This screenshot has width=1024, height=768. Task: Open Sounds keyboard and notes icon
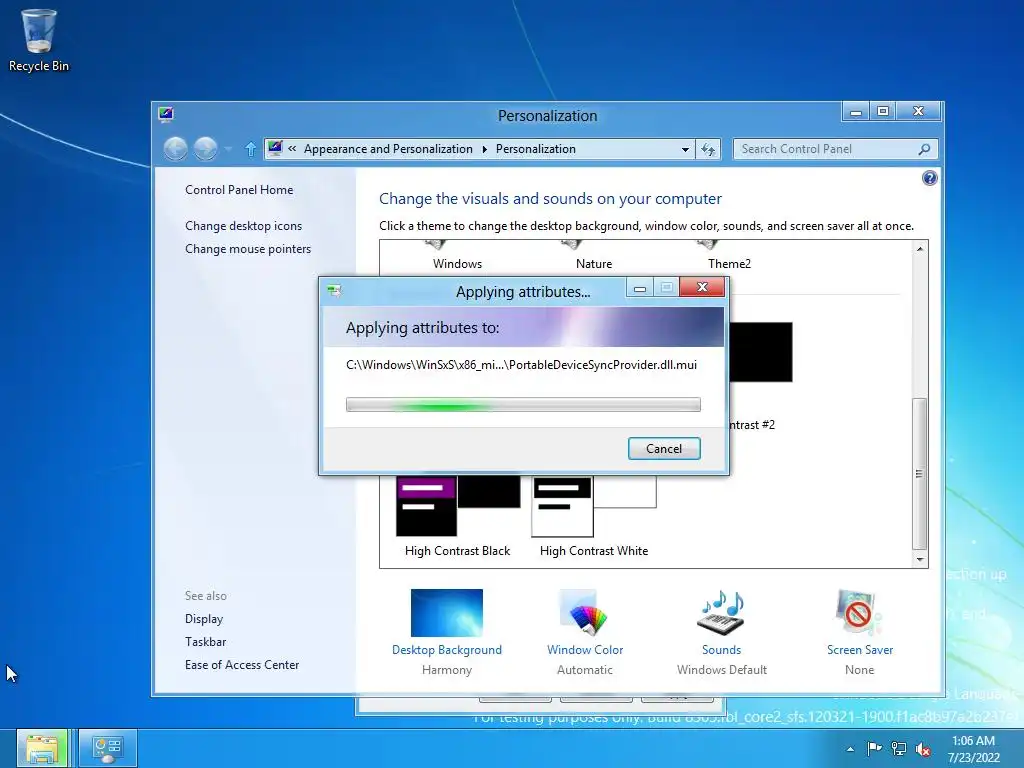pyautogui.click(x=722, y=613)
